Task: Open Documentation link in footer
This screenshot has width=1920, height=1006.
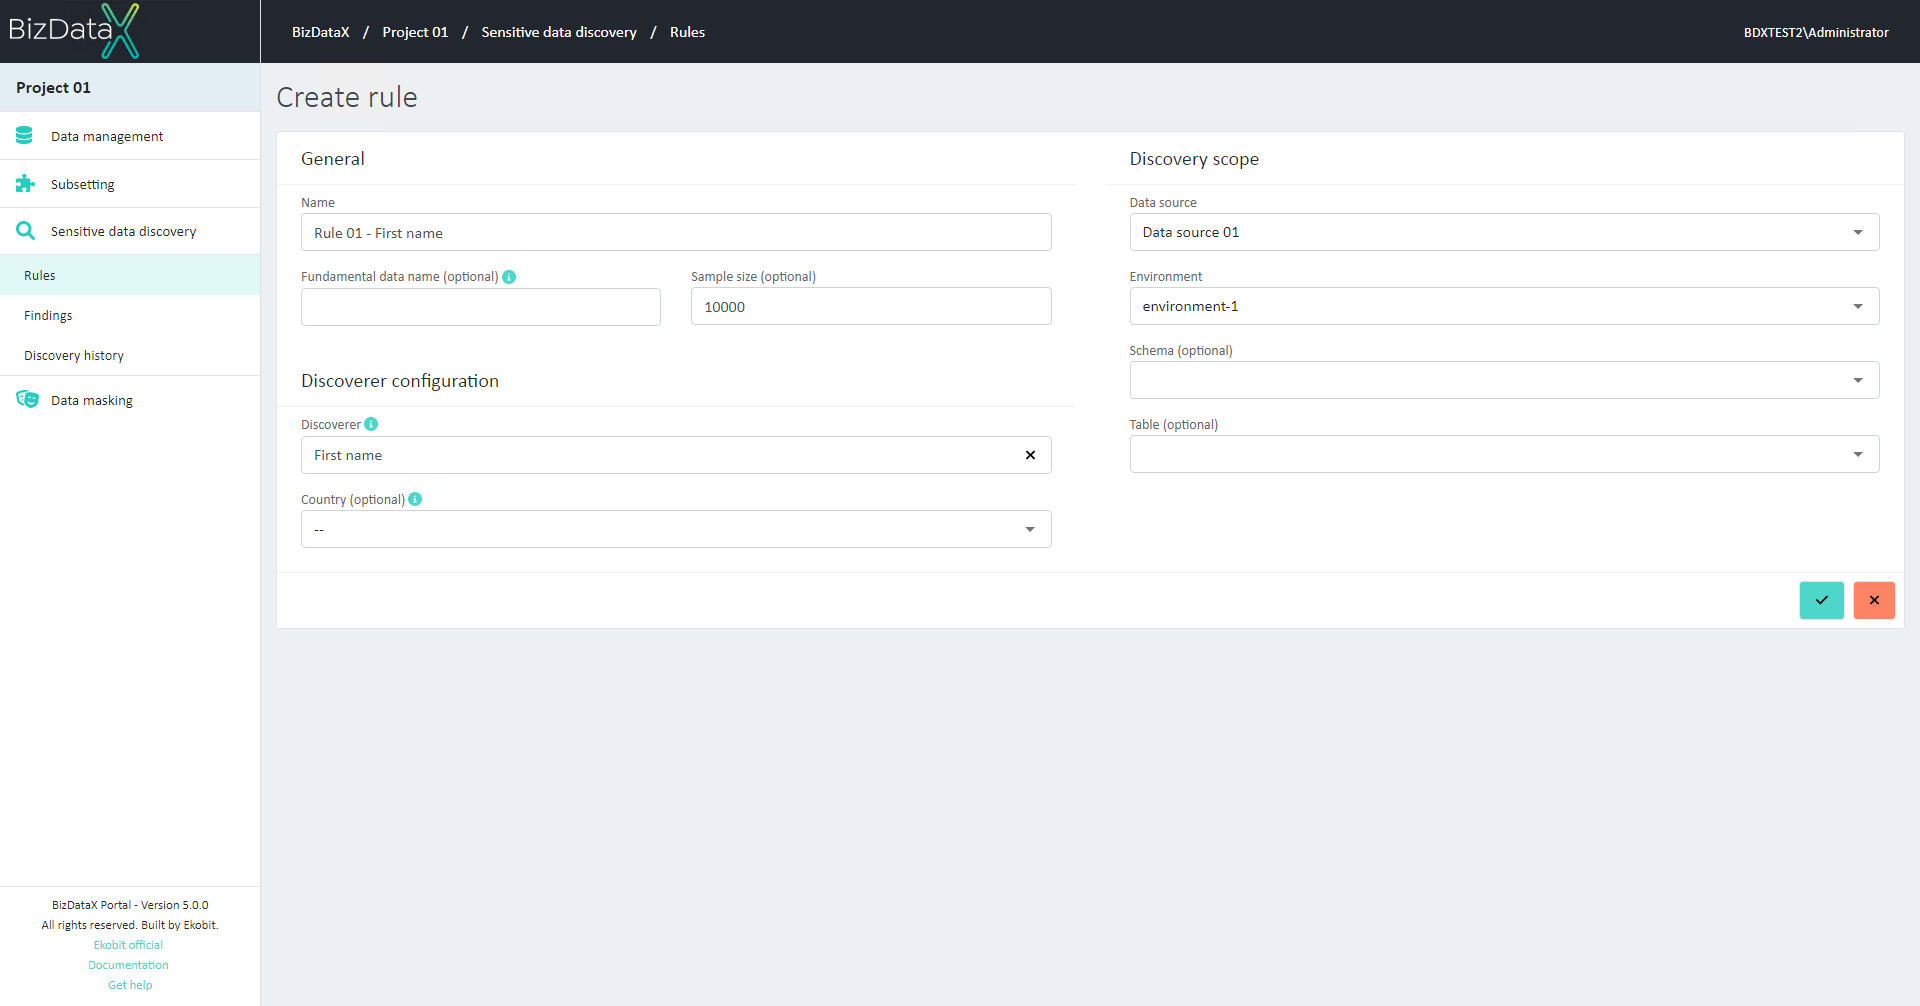Action: [128, 965]
